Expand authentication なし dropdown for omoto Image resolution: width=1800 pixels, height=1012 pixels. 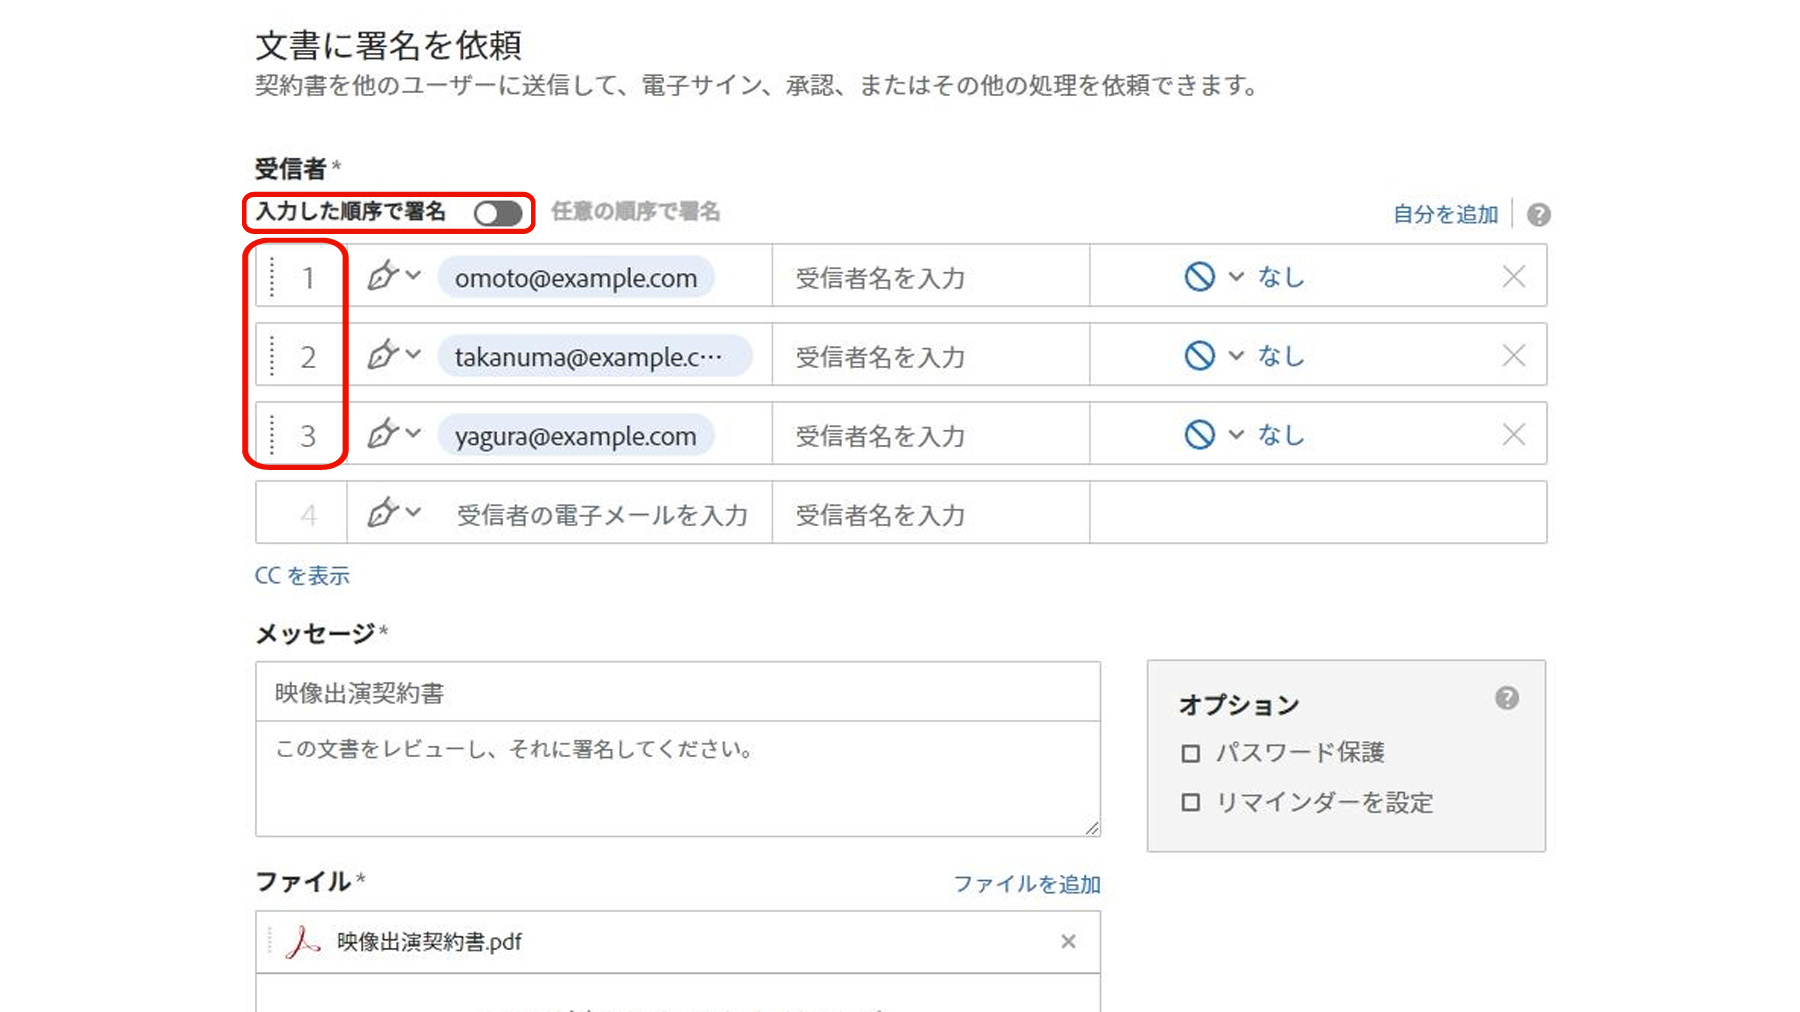click(x=1237, y=277)
